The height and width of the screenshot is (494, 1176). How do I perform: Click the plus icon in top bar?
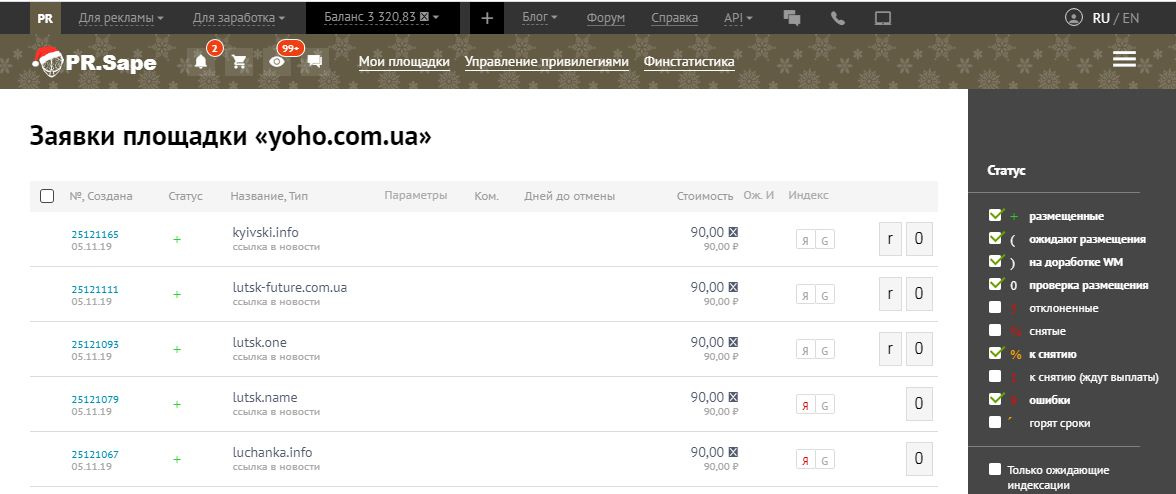click(487, 18)
